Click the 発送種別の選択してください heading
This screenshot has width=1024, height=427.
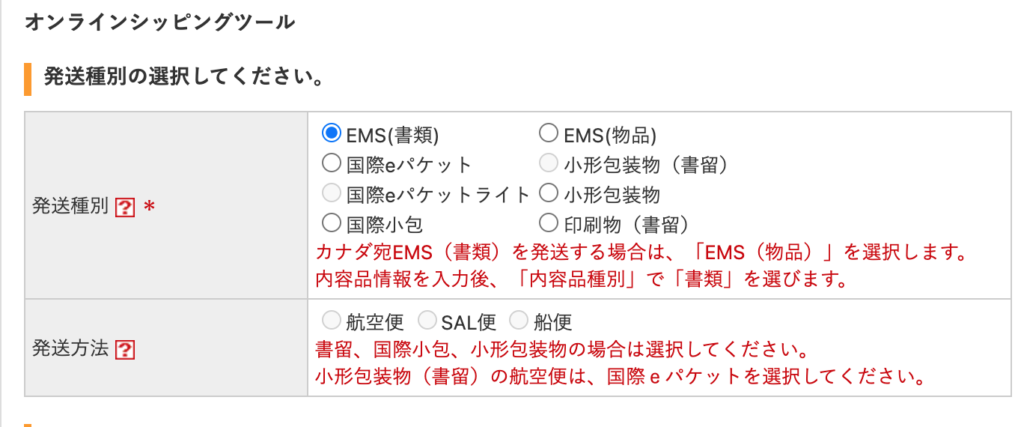184,78
